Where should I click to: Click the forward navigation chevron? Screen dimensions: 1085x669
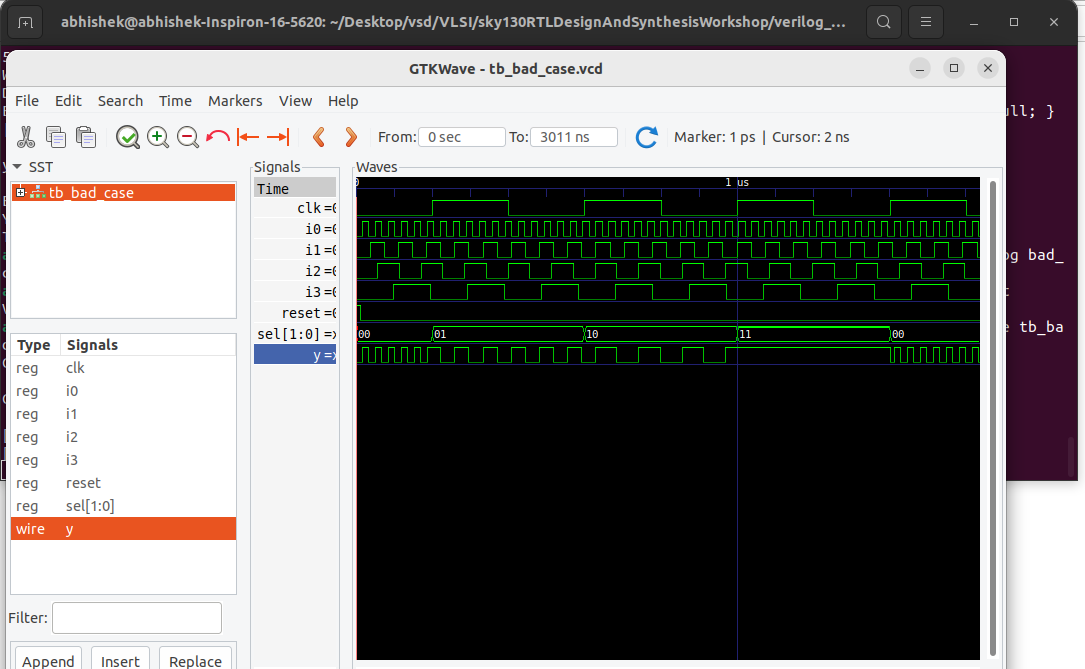pyautogui.click(x=350, y=137)
